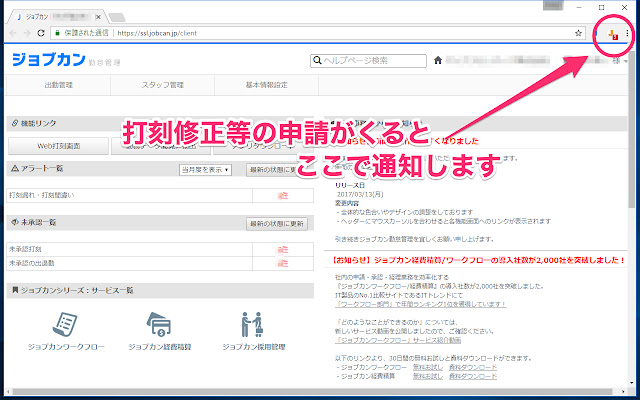Open a new browser tab

point(117,17)
